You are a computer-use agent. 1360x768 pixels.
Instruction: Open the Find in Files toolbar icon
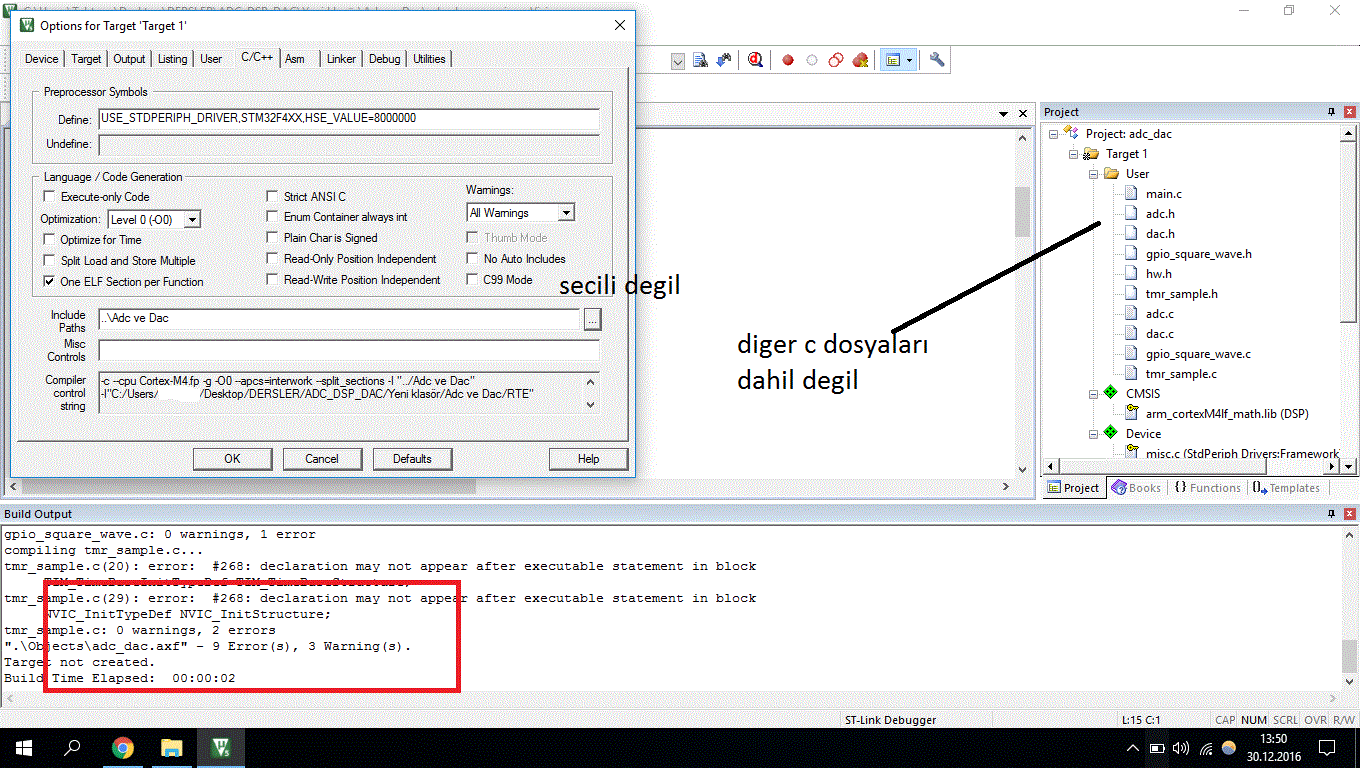(x=701, y=60)
